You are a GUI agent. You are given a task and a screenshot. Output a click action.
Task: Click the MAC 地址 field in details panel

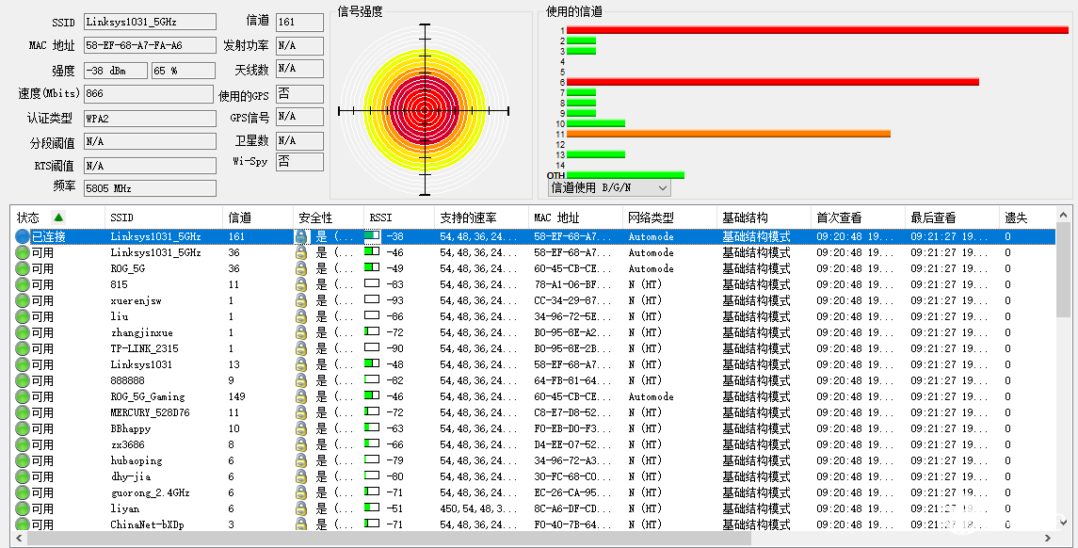point(150,45)
